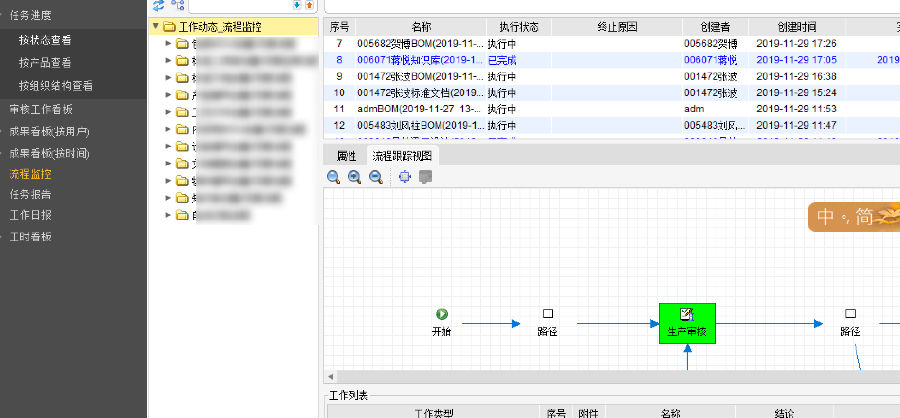Select the 工作动态_流程监控 folder
Image resolution: width=900 pixels, height=418 pixels.
point(221,26)
